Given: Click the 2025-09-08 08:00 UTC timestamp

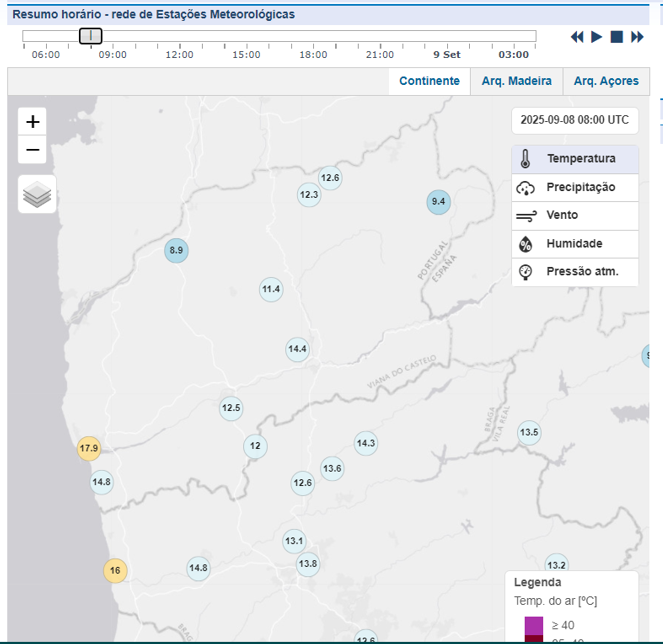Looking at the screenshot, I should [575, 121].
